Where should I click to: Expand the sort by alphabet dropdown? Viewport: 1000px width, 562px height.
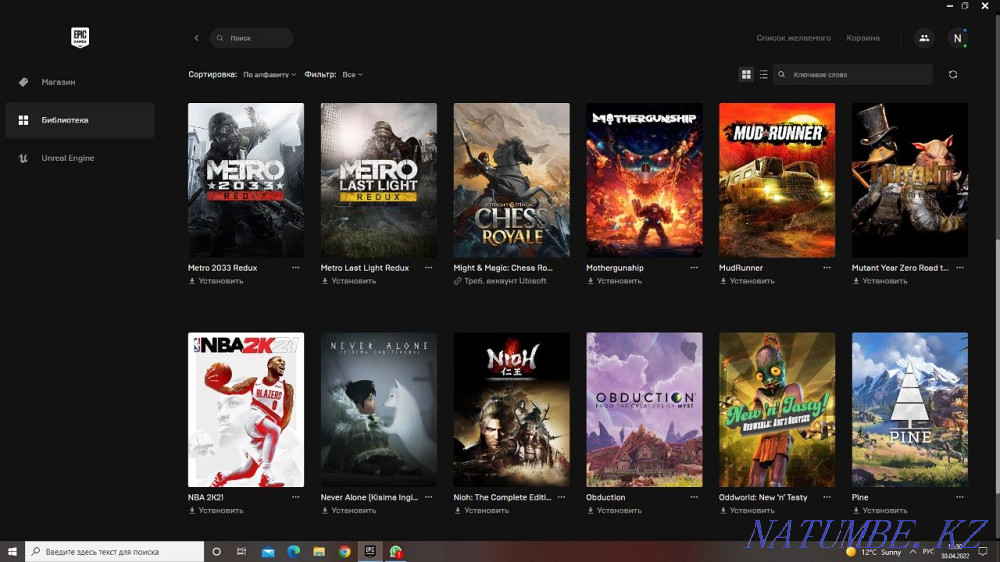[269, 75]
